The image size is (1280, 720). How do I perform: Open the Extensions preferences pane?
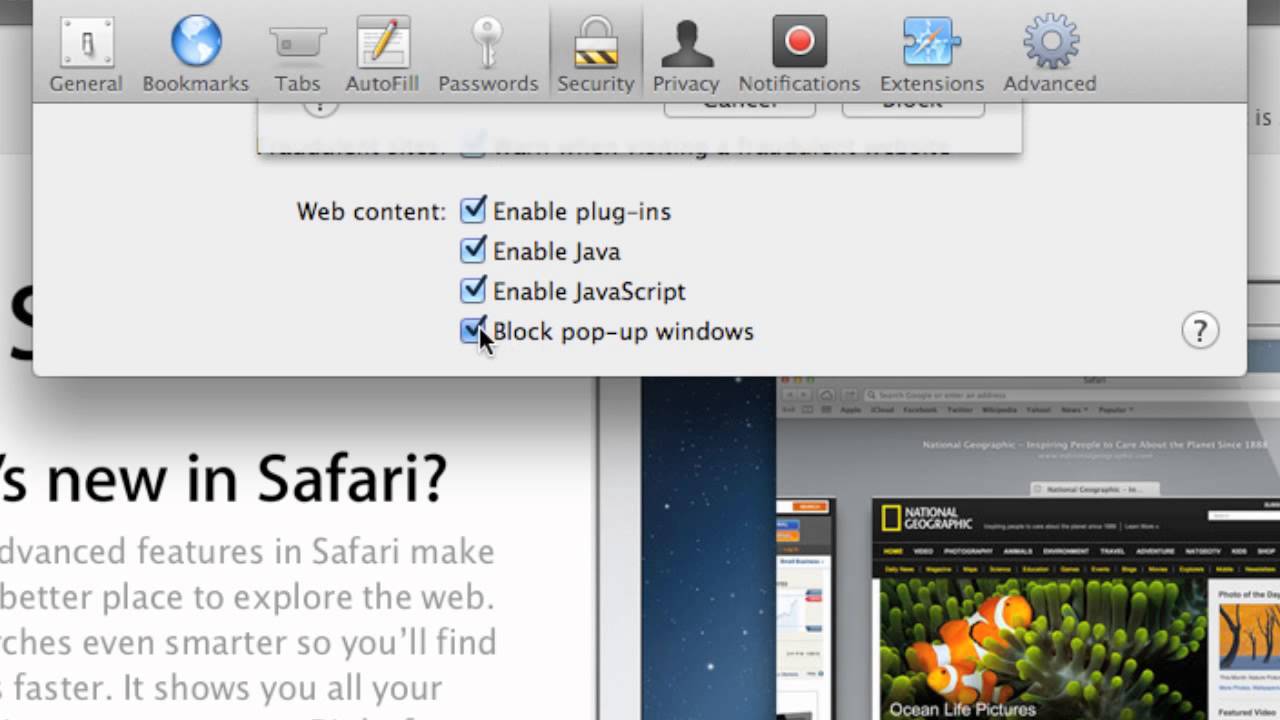click(x=931, y=54)
